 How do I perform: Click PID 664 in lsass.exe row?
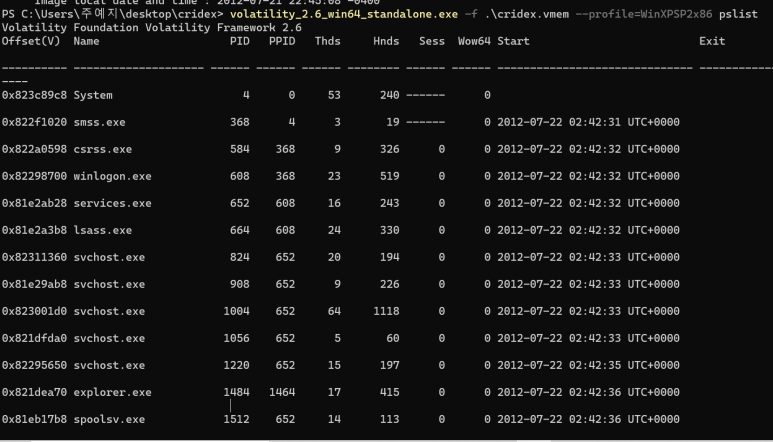240,231
